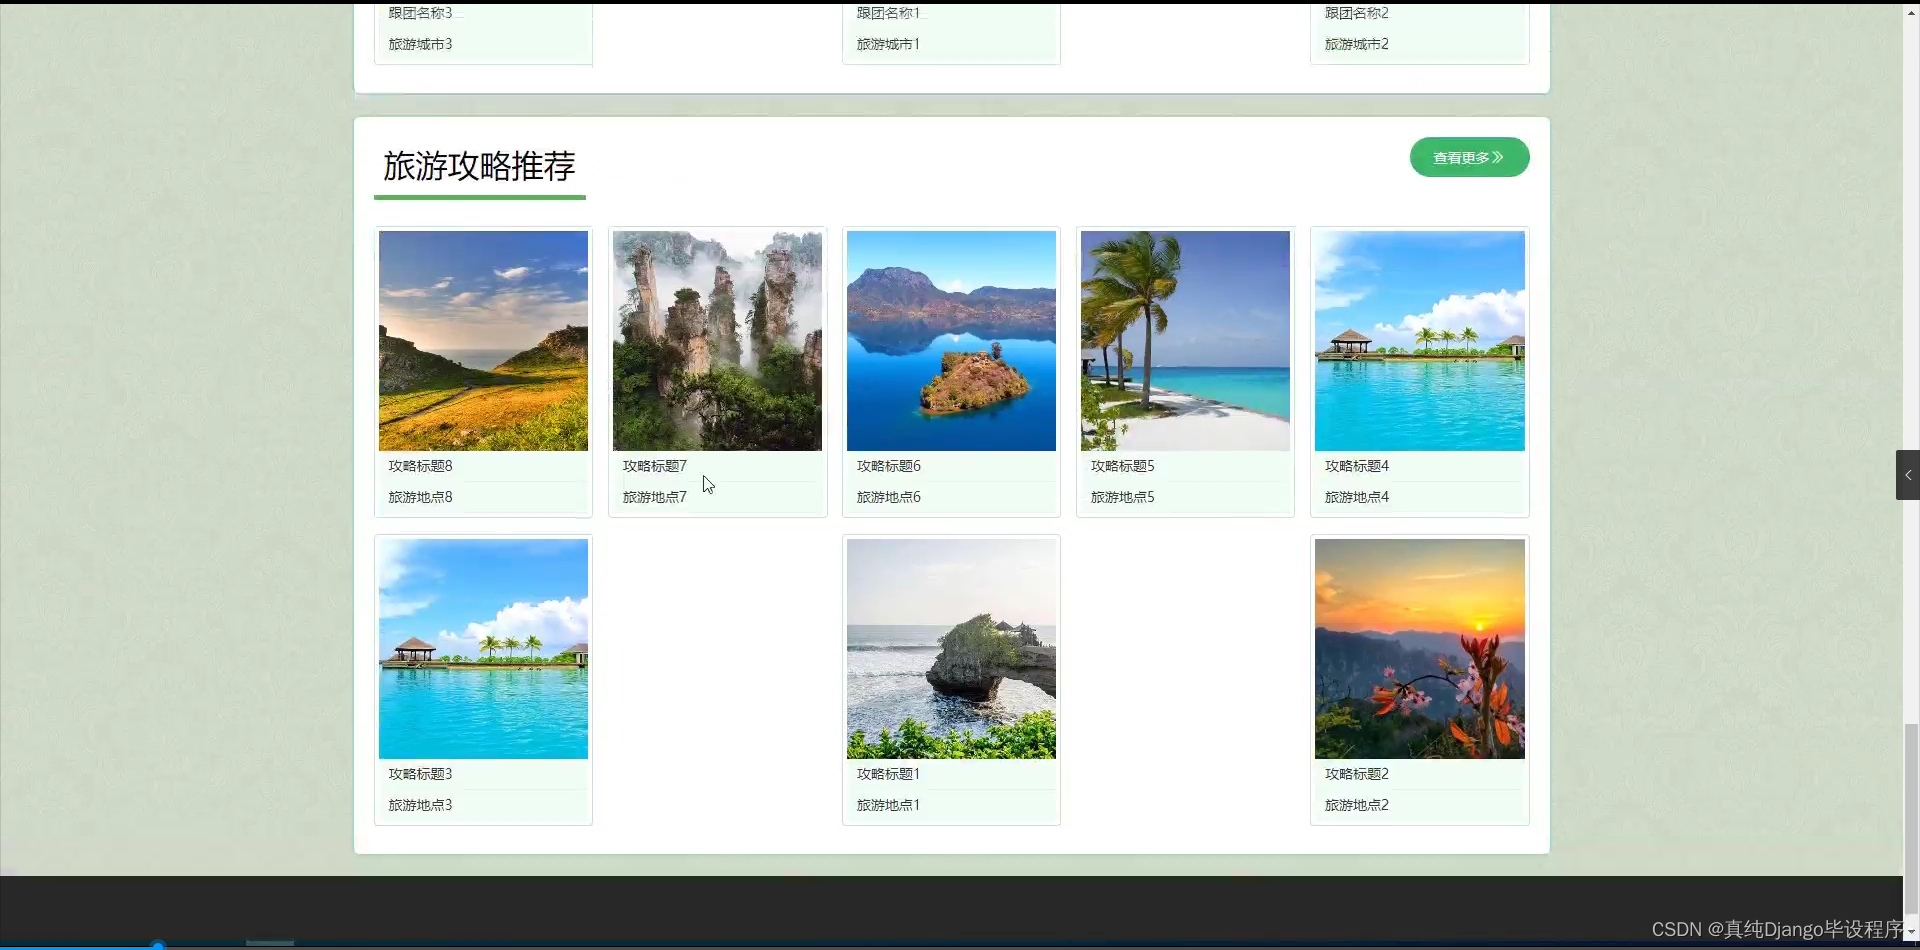The height and width of the screenshot is (950, 1920).
Task: Open the 攻略标题1 sea rock arch image
Action: coord(951,649)
